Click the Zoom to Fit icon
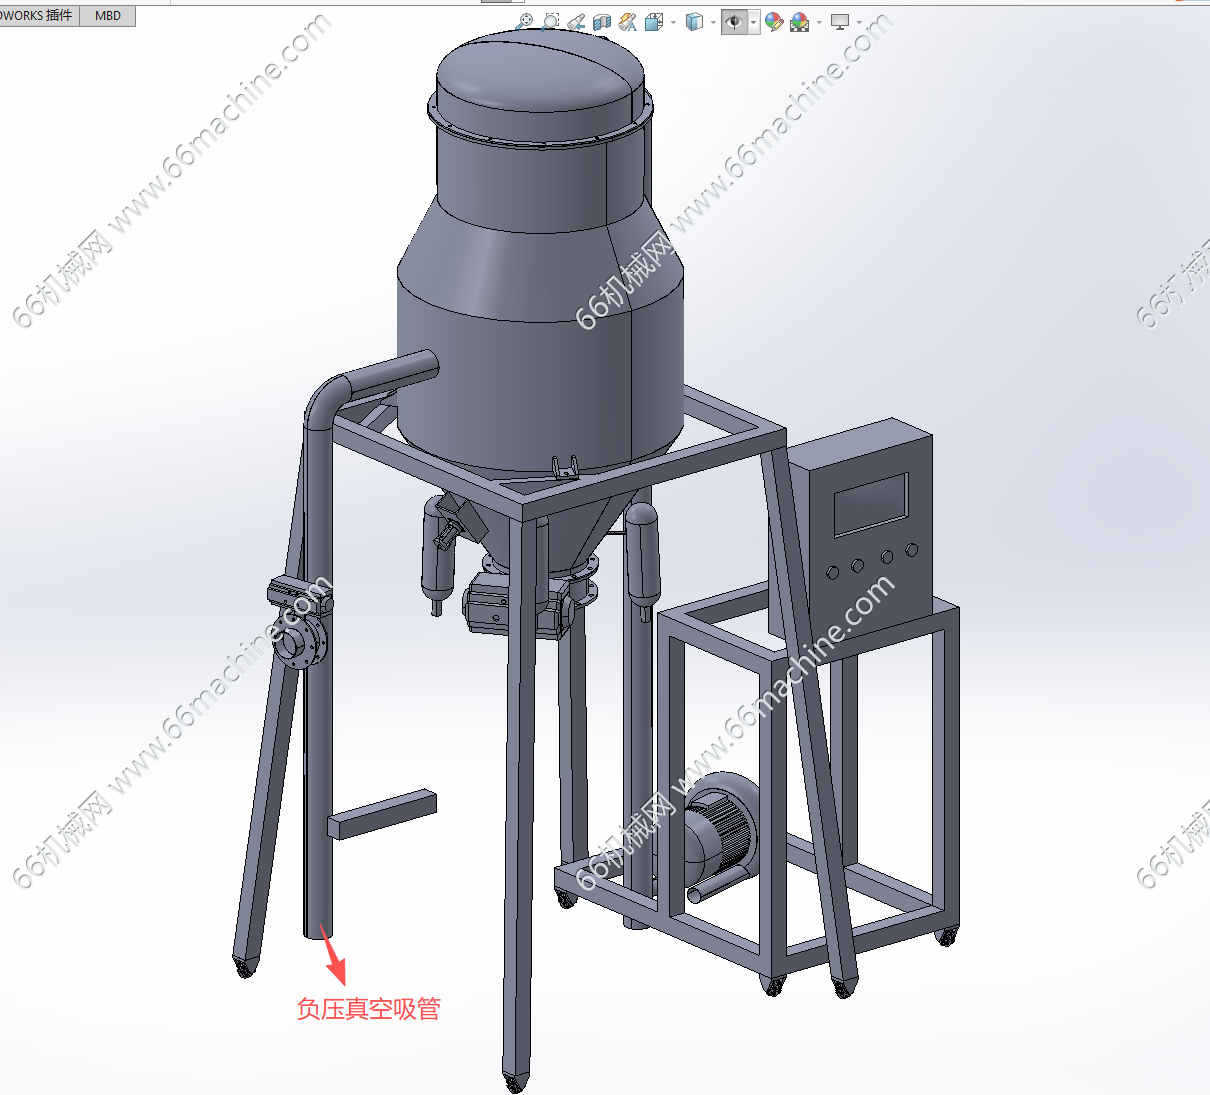 [524, 21]
